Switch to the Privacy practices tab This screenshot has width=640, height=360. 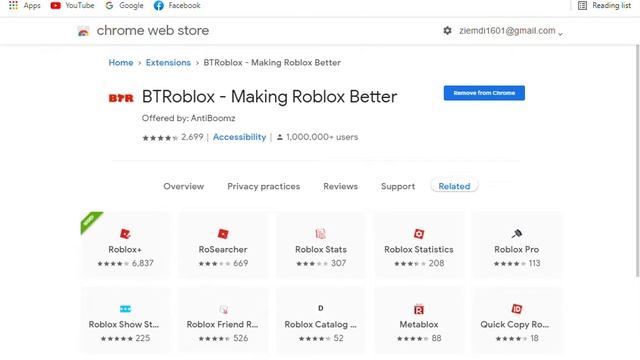point(263,186)
